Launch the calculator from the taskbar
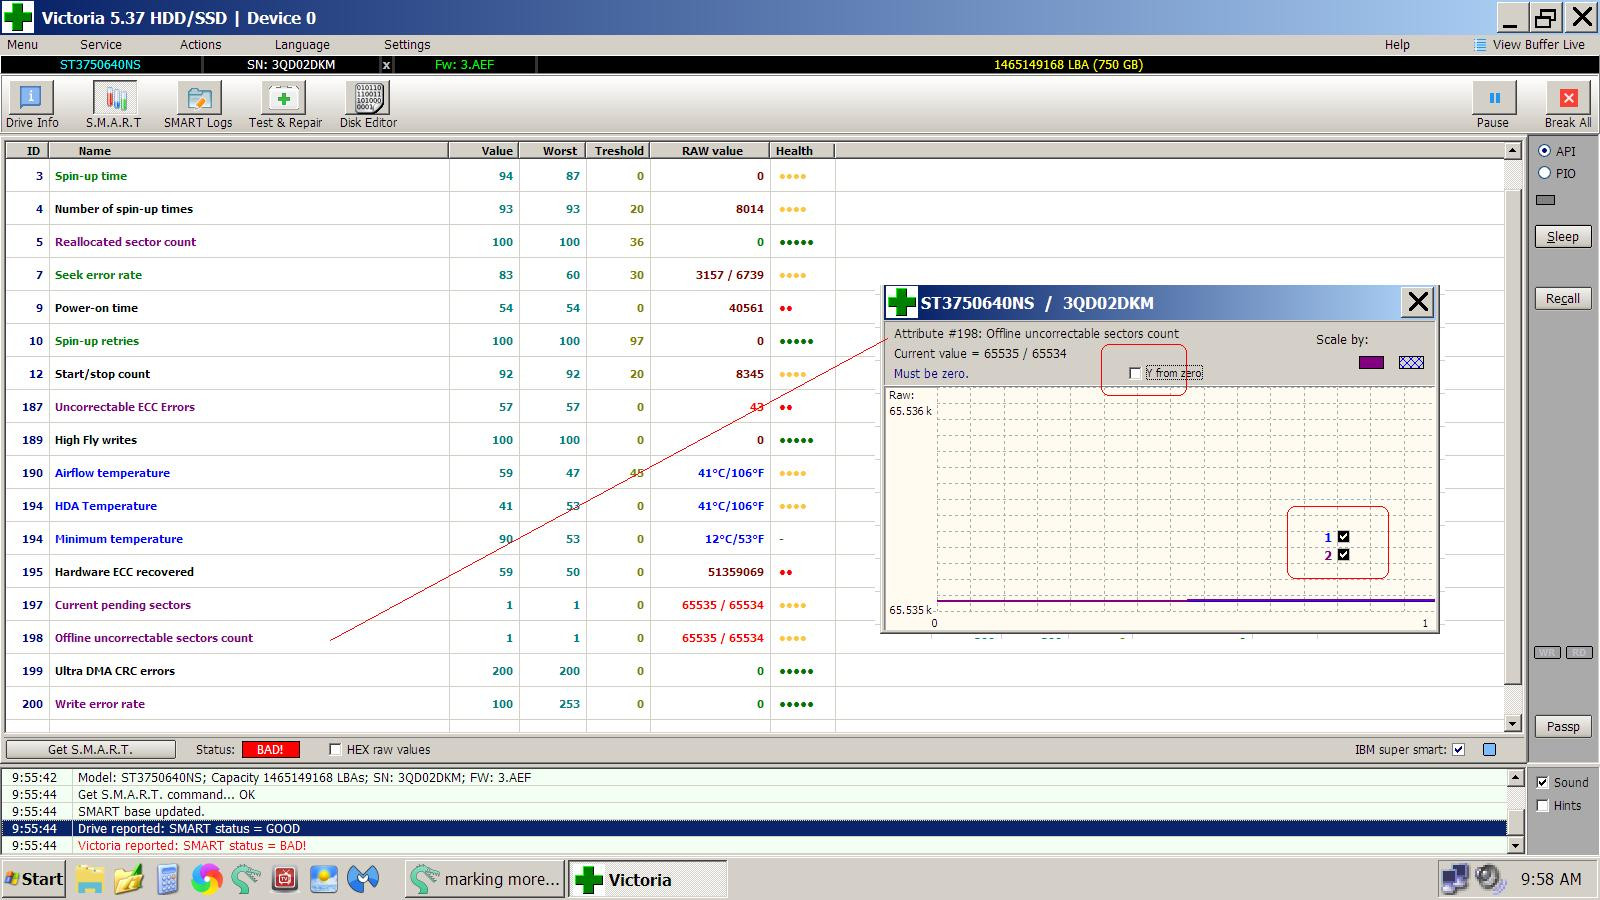The image size is (1600, 900). 167,879
